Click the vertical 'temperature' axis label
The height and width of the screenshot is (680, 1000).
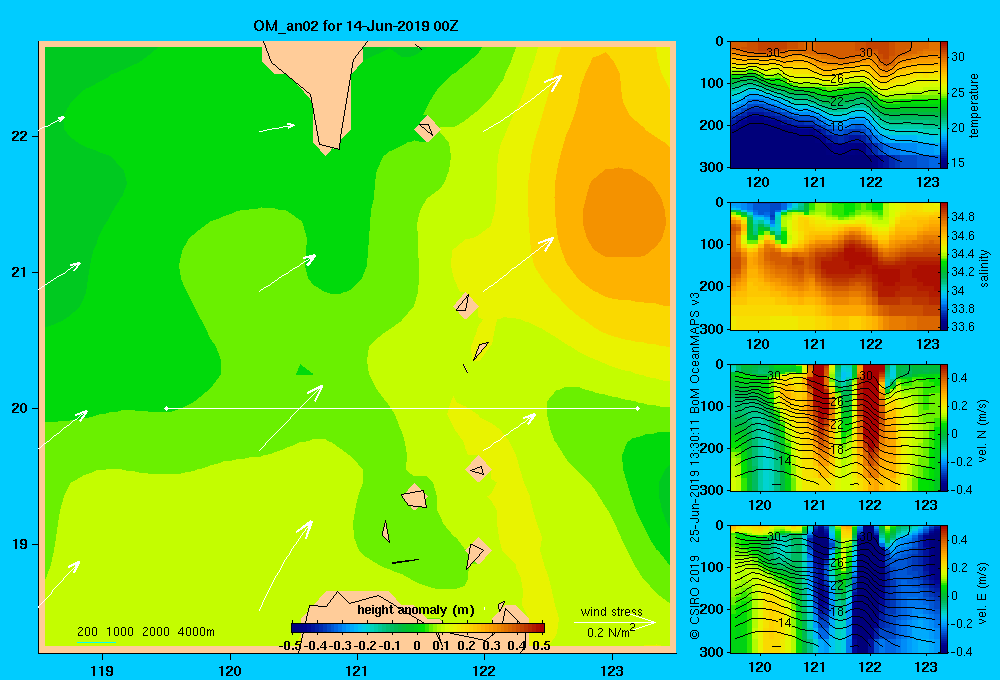[x=973, y=105]
